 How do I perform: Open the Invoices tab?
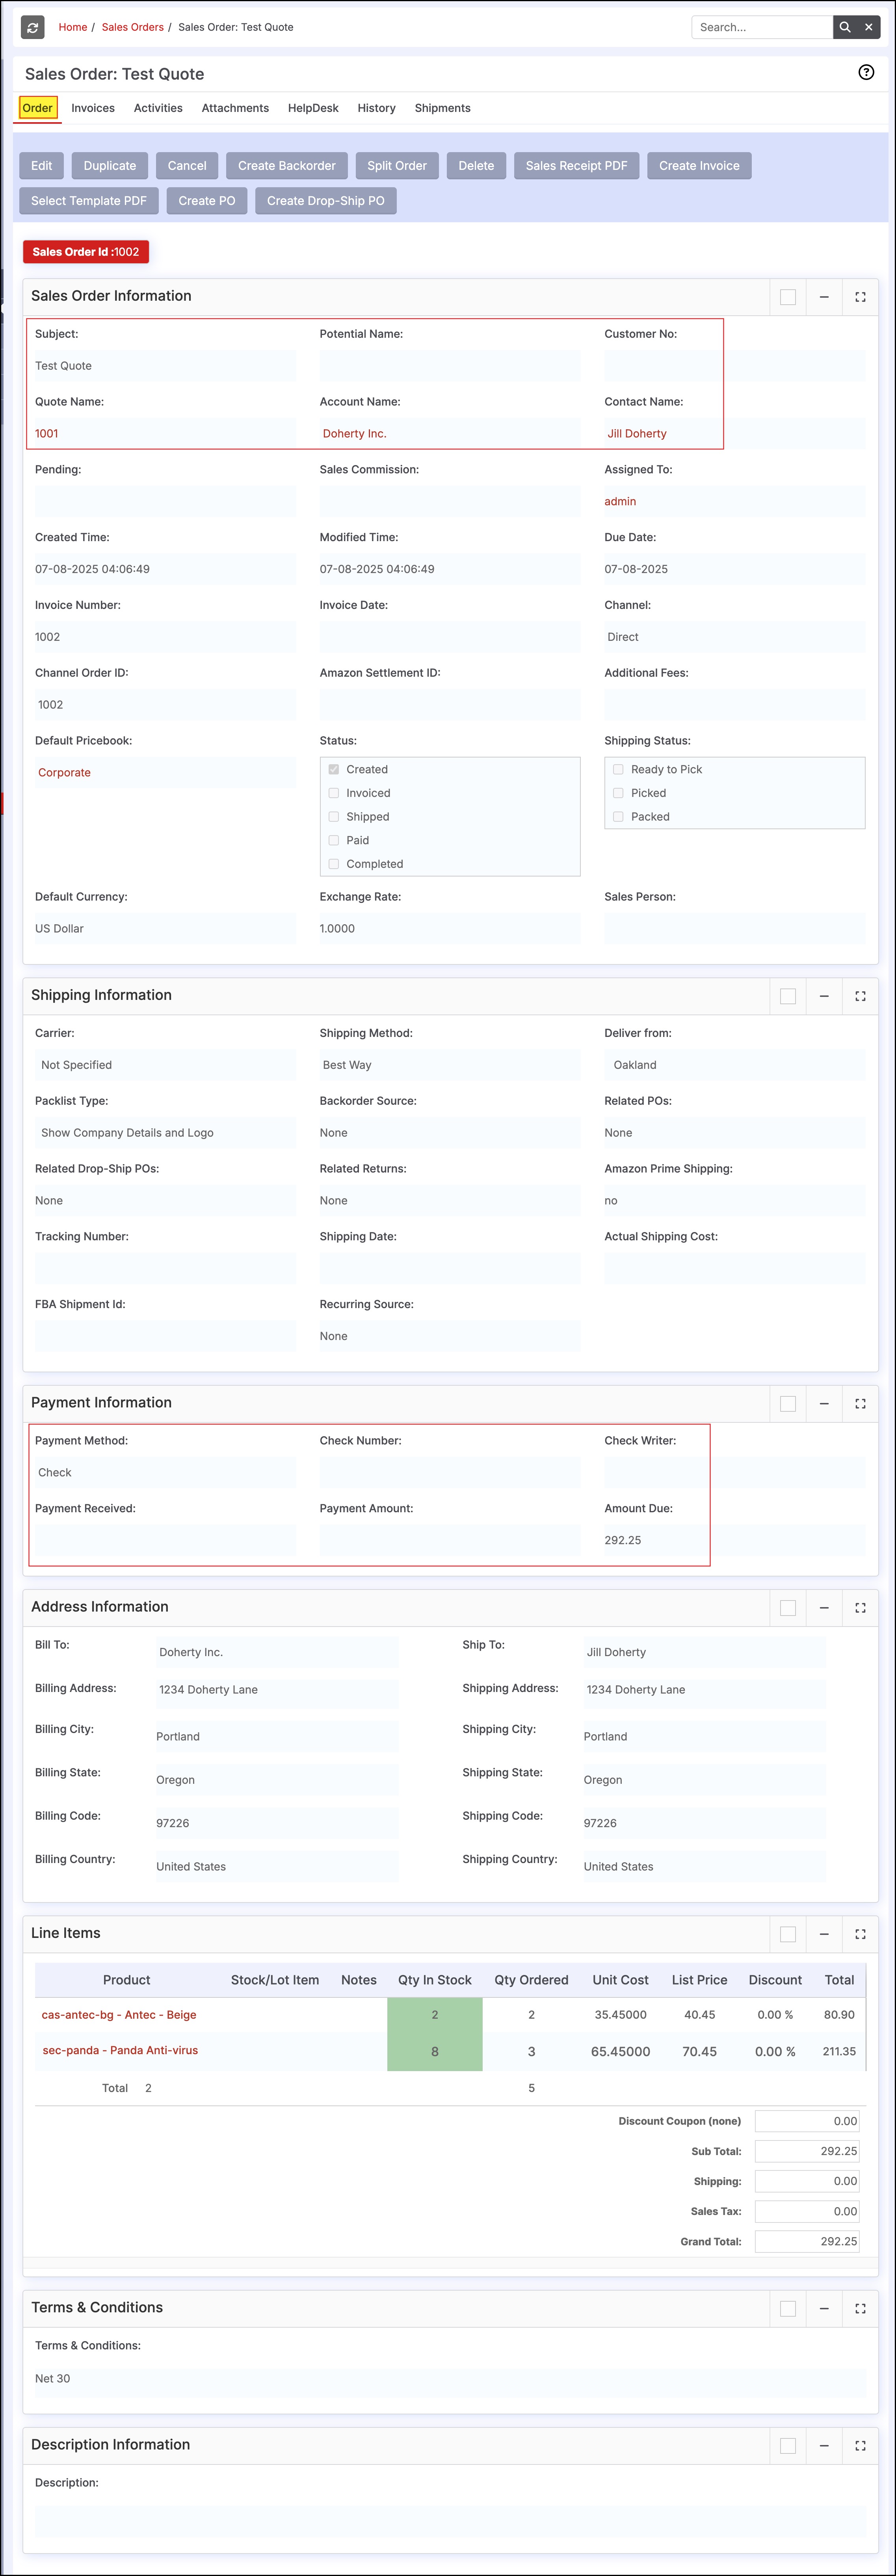[93, 108]
